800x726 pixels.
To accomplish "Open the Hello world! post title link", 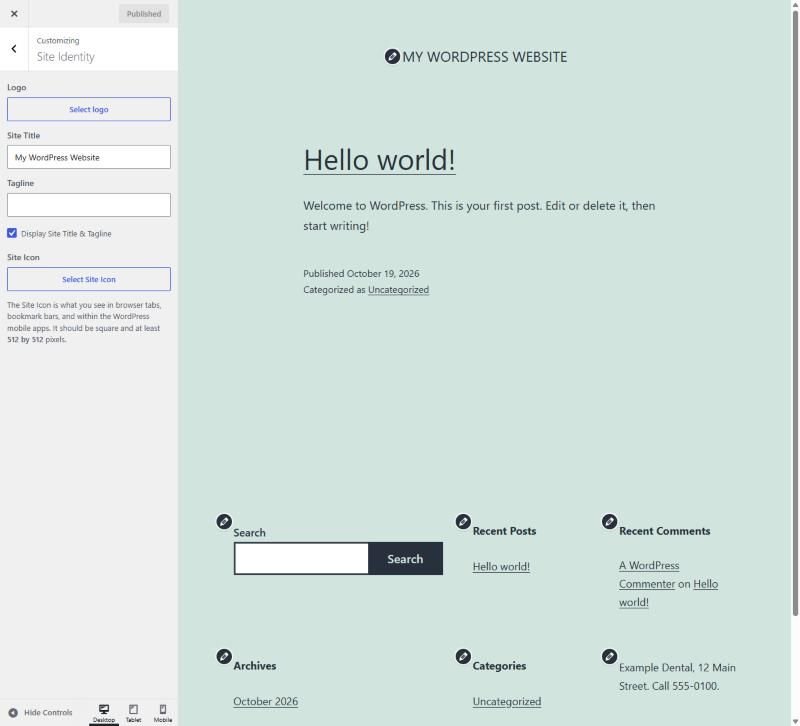I will pyautogui.click(x=379, y=160).
